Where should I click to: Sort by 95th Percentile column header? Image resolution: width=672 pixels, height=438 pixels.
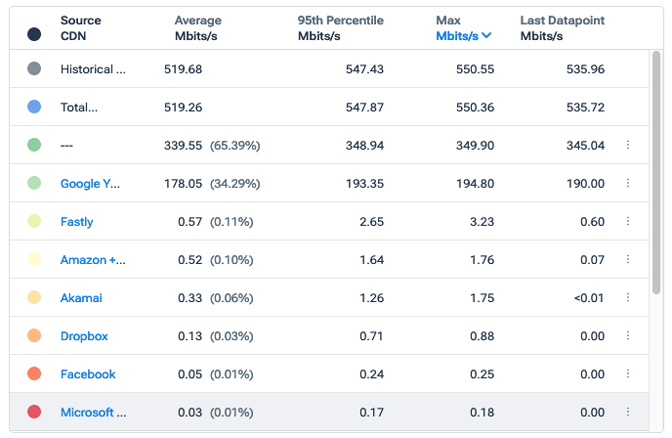pos(340,28)
